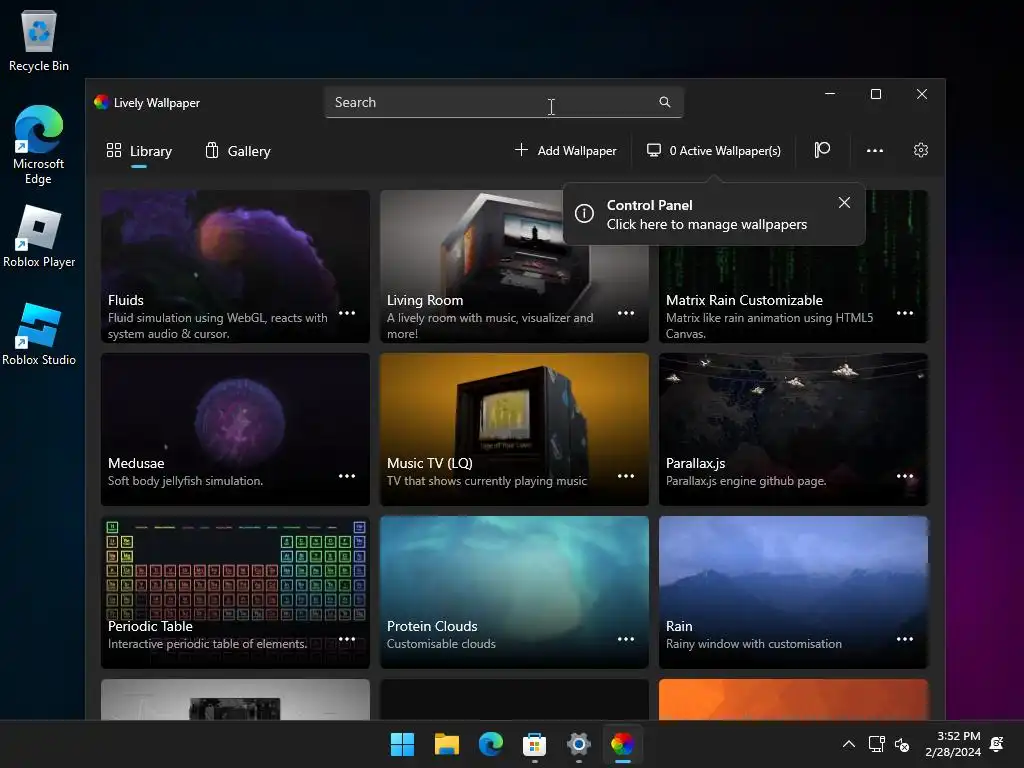Open the clock showing 3:52 PM
1024x768 pixels.
tap(953, 744)
